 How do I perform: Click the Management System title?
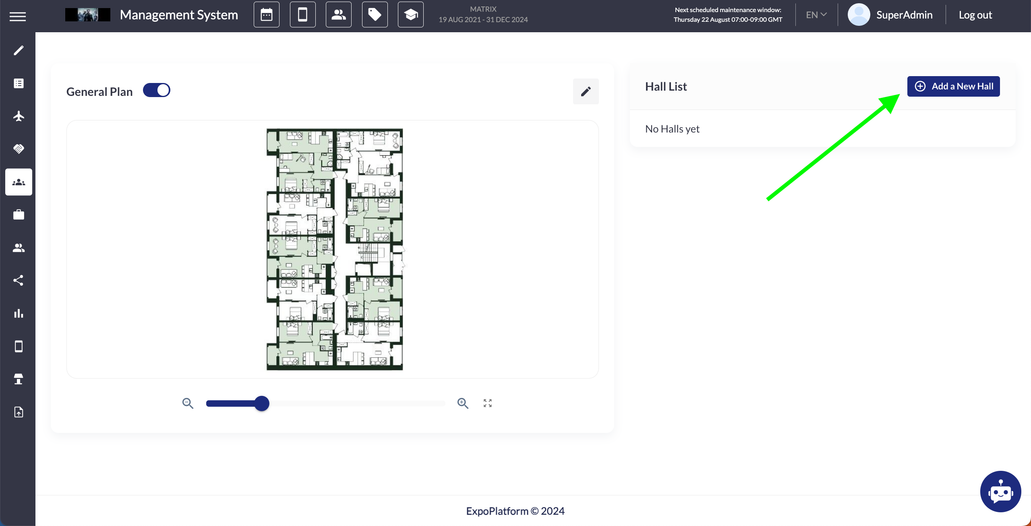(179, 15)
